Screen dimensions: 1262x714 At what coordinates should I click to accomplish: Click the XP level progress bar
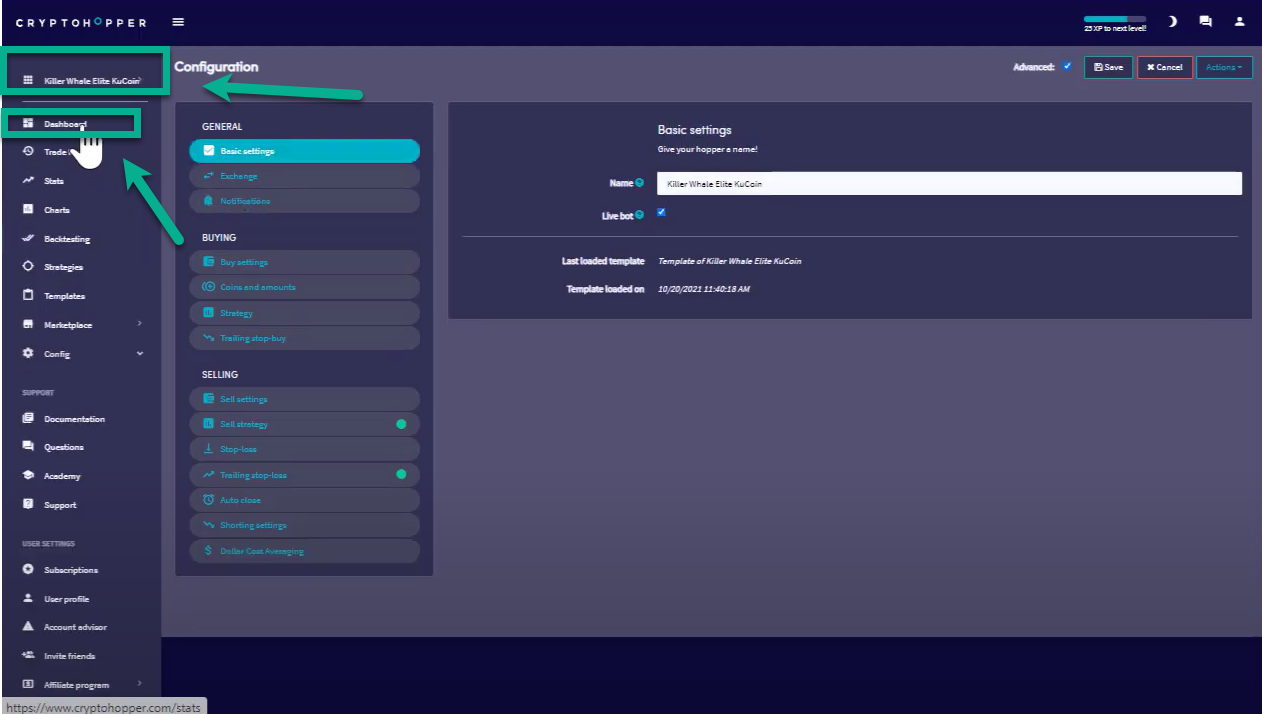click(x=1114, y=19)
